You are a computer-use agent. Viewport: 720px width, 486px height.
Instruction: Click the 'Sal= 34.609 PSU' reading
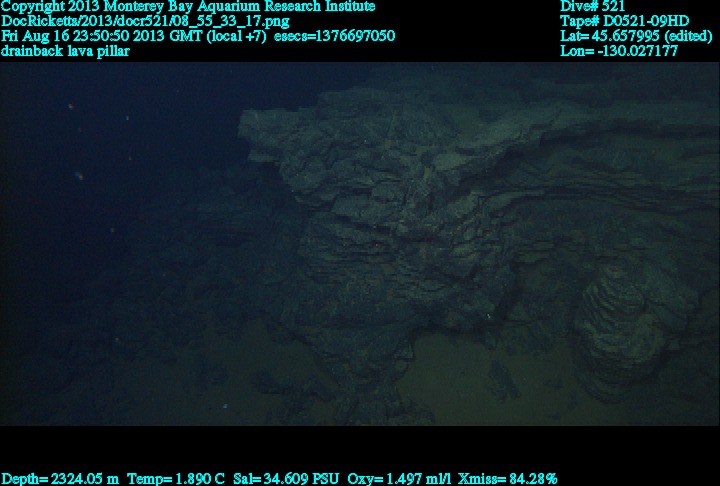286,479
